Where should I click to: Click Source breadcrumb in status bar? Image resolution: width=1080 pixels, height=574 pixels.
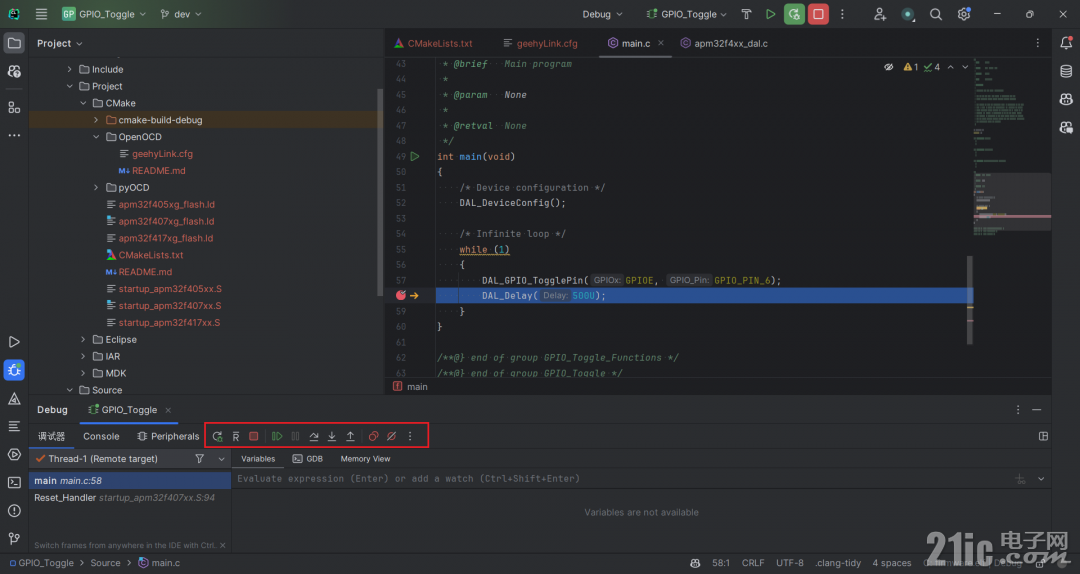pos(105,563)
